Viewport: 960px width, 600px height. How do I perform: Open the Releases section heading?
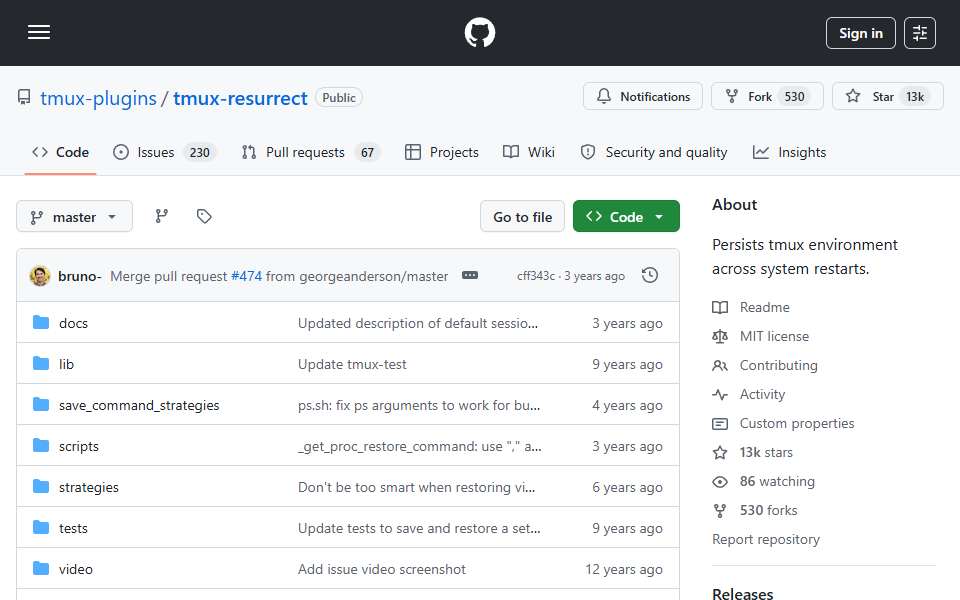[x=743, y=593]
